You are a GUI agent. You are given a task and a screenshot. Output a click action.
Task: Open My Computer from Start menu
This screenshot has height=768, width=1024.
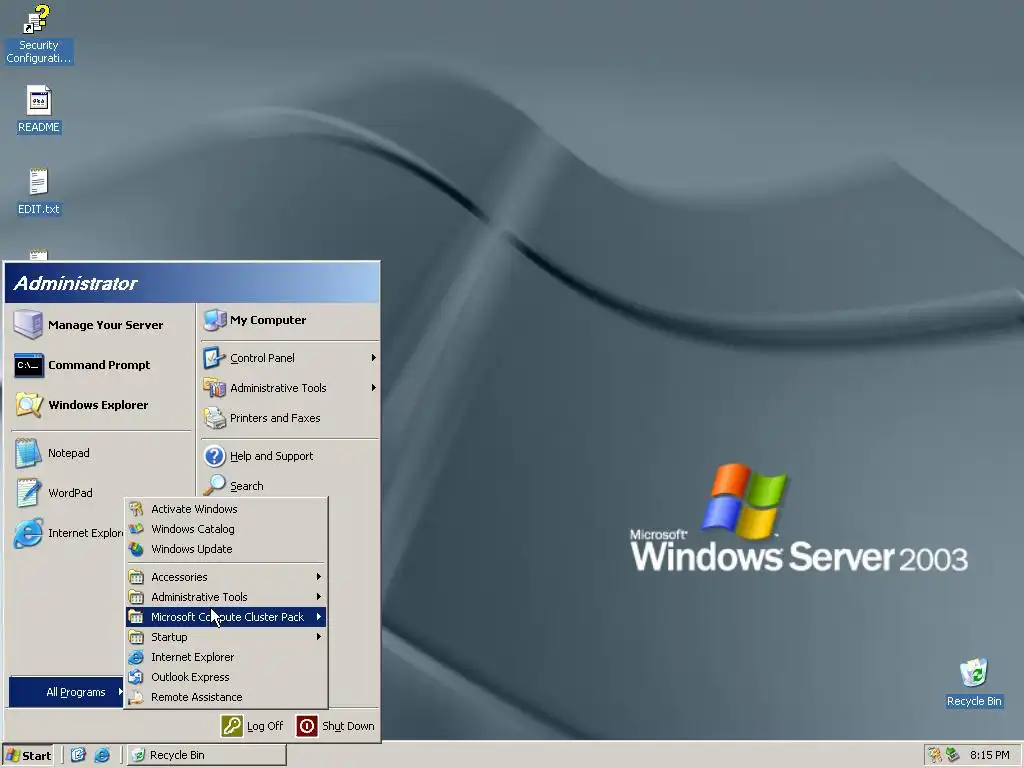[x=290, y=320]
